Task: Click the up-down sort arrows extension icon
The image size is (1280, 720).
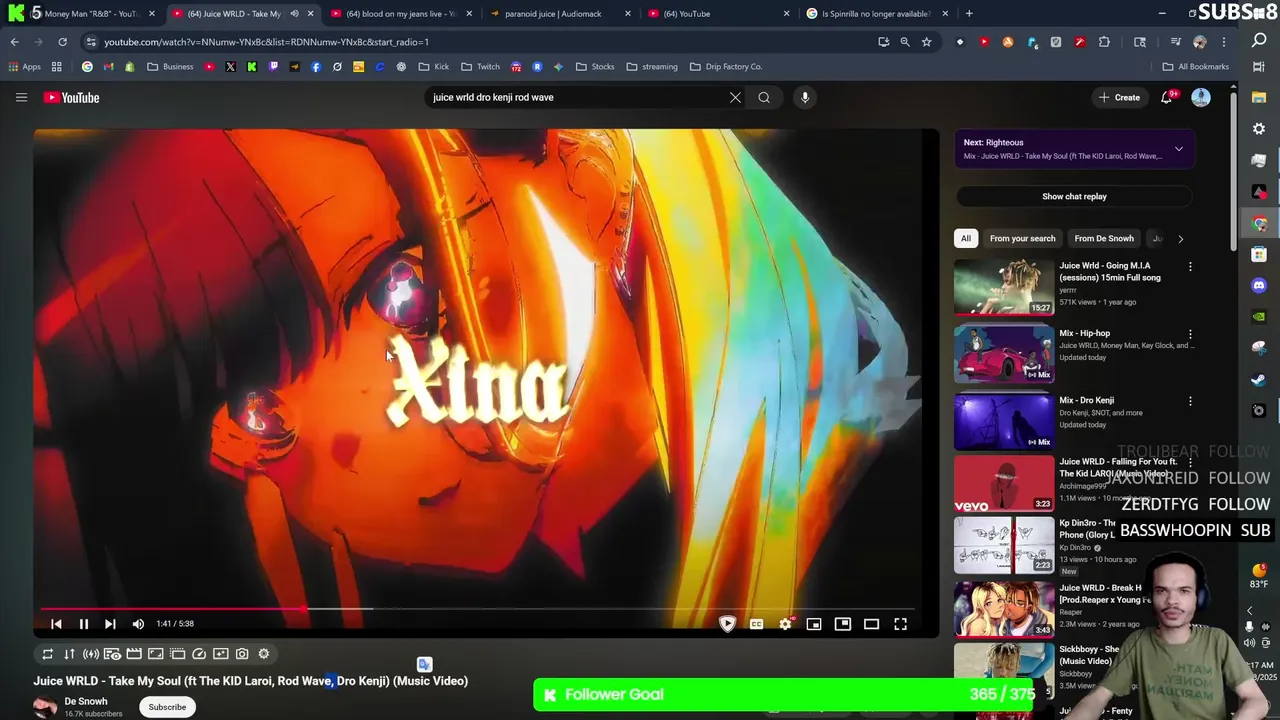Action: 69,654
